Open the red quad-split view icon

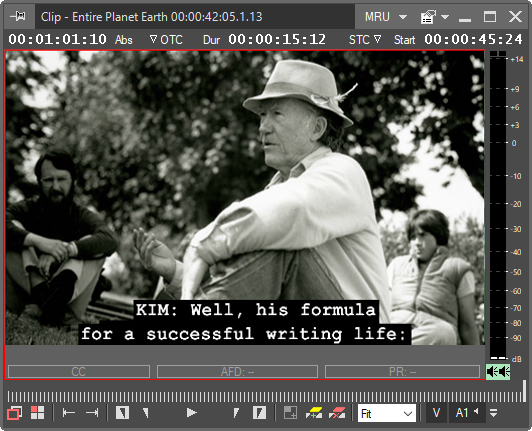pyautogui.click(x=37, y=413)
